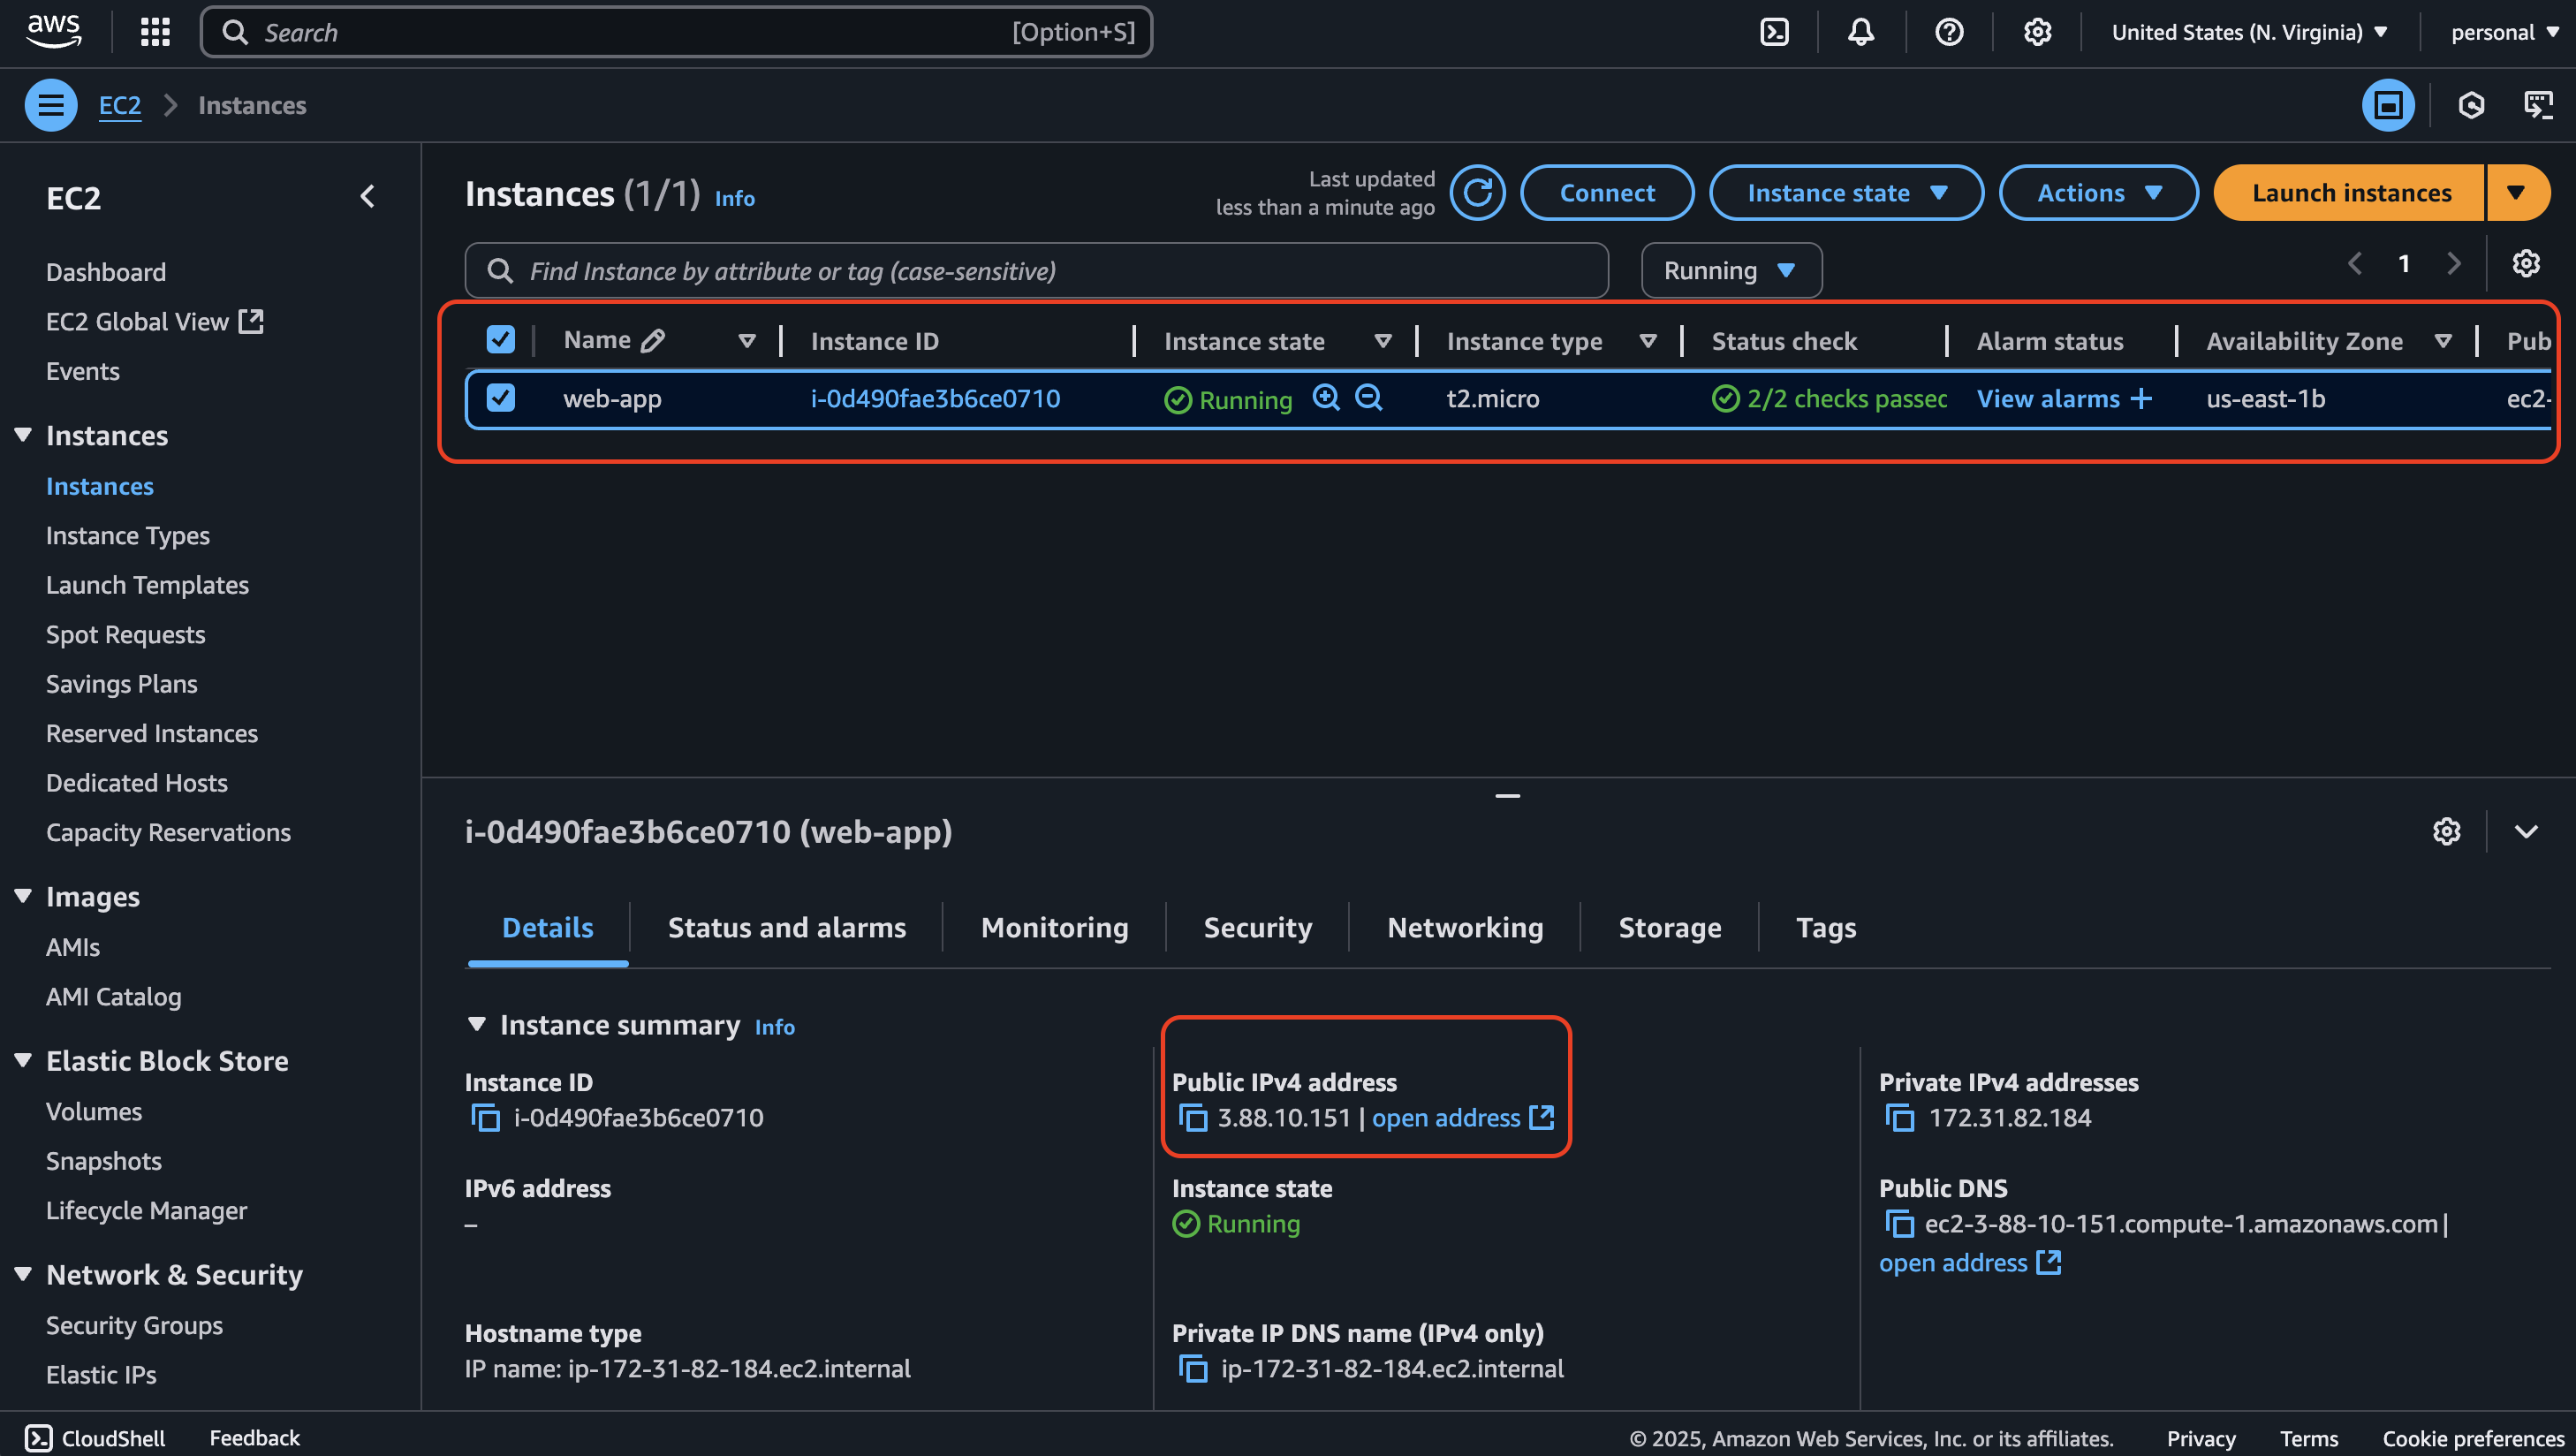Copy the private IPv4 address 172.31.82.184
The height and width of the screenshot is (1456, 2576).
1899,1117
